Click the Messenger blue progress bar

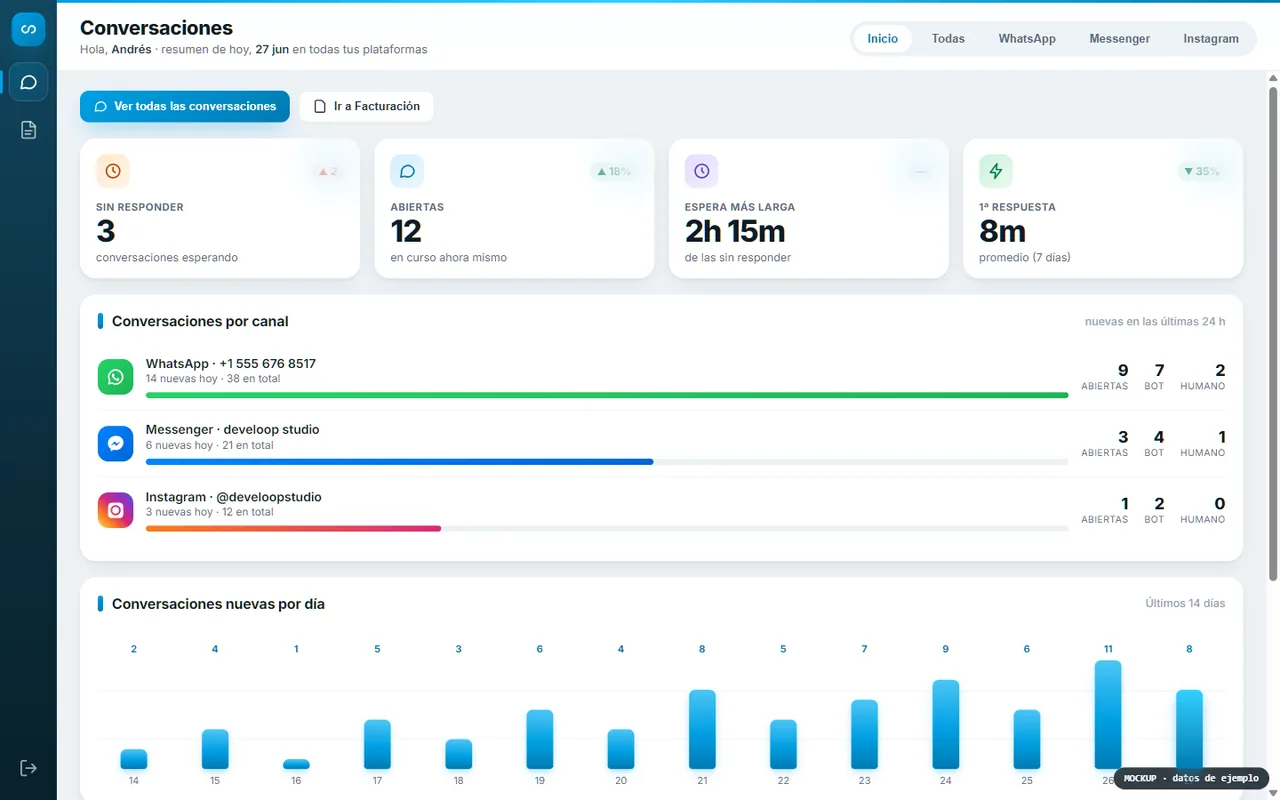[399, 462]
